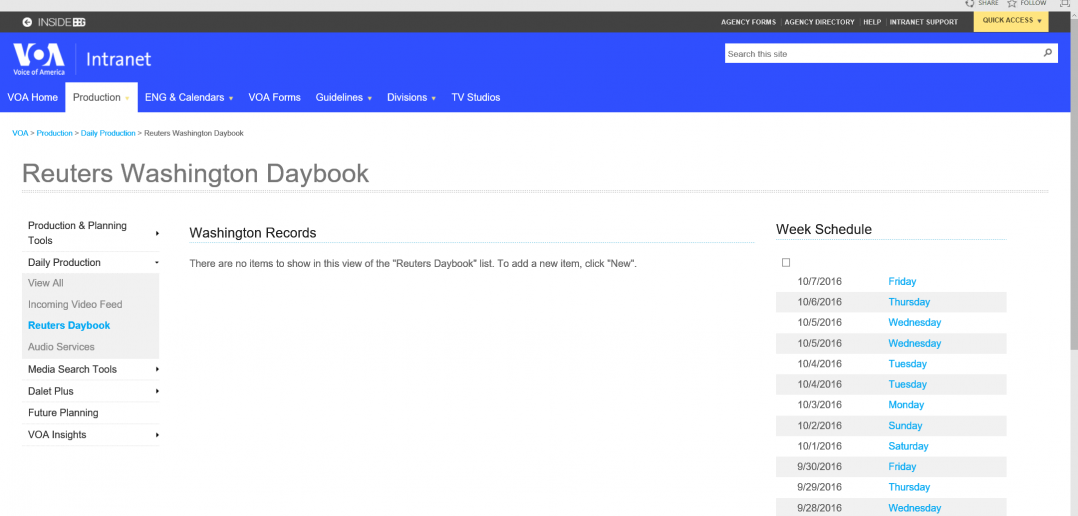Image resolution: width=1078 pixels, height=516 pixels.
Task: Open the TV Studios menu item
Action: pos(476,98)
